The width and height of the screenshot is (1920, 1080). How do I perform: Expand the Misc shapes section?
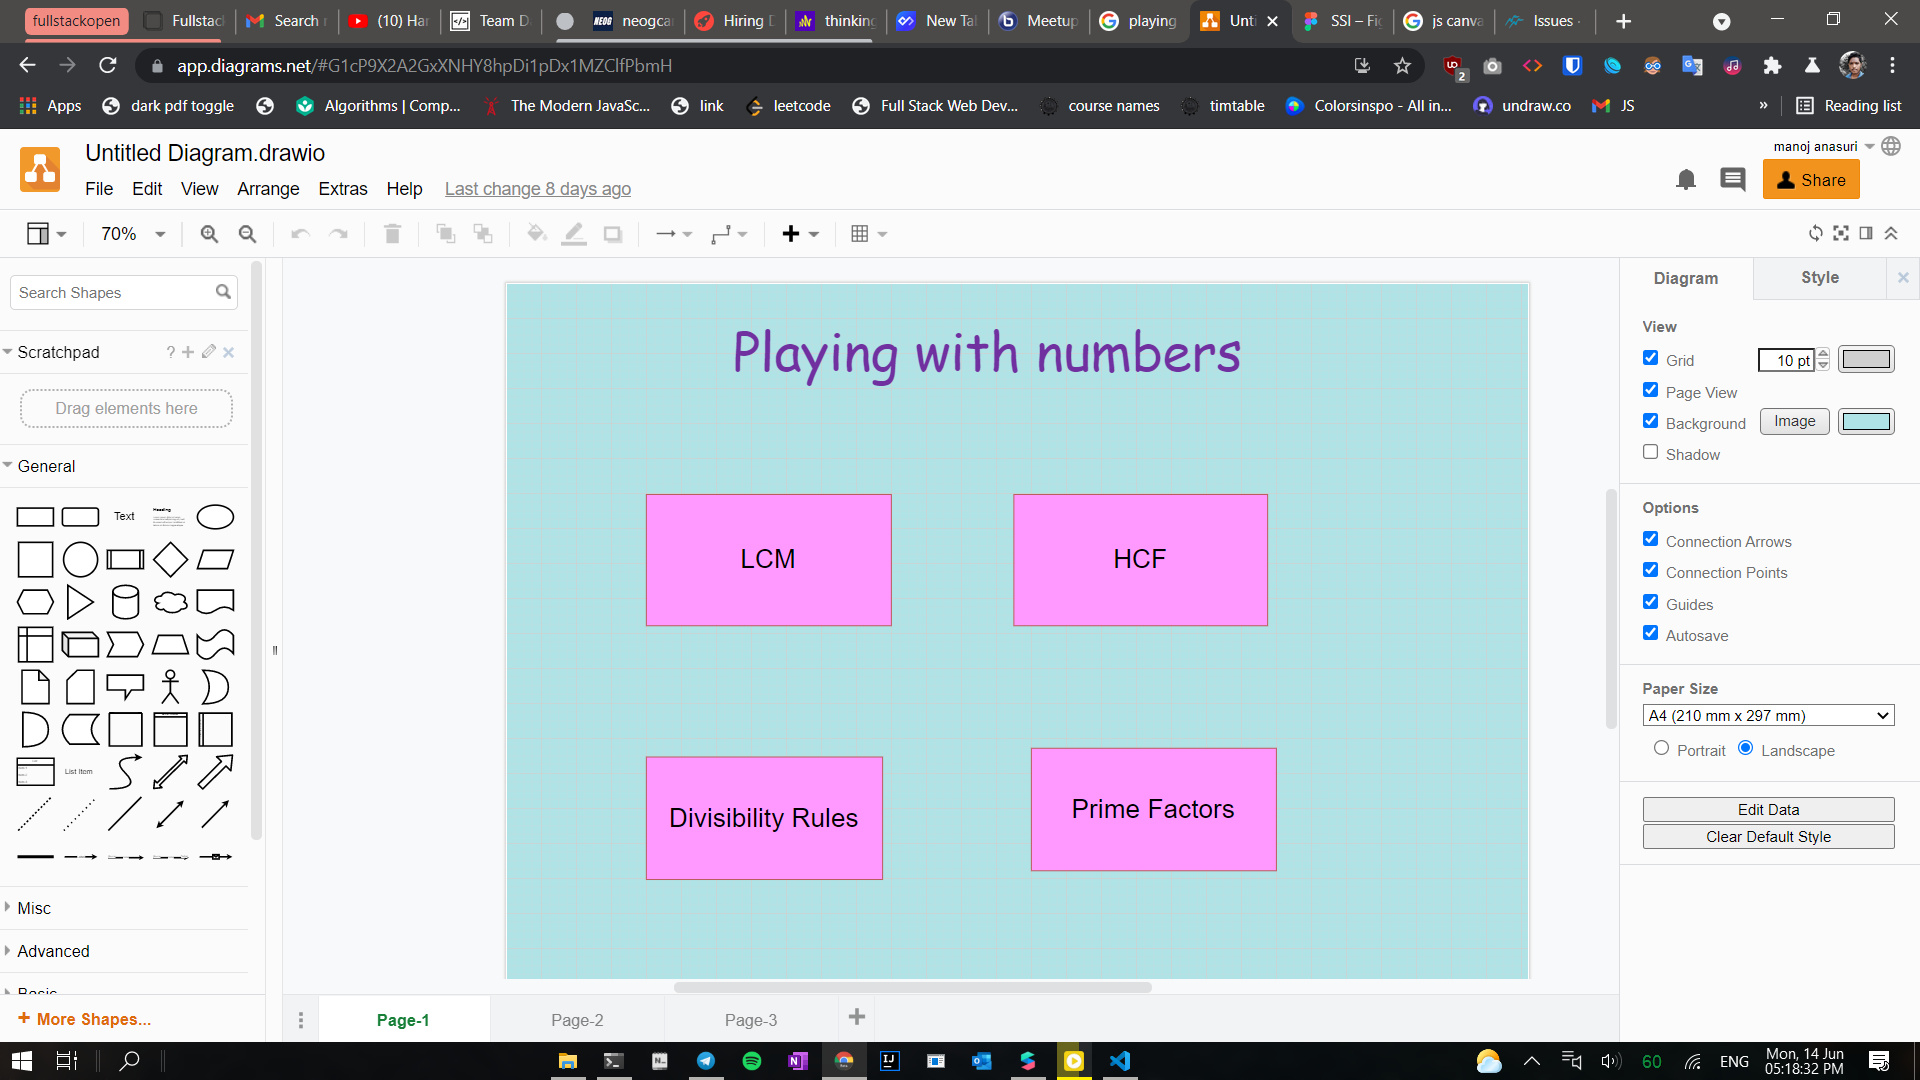(34, 908)
